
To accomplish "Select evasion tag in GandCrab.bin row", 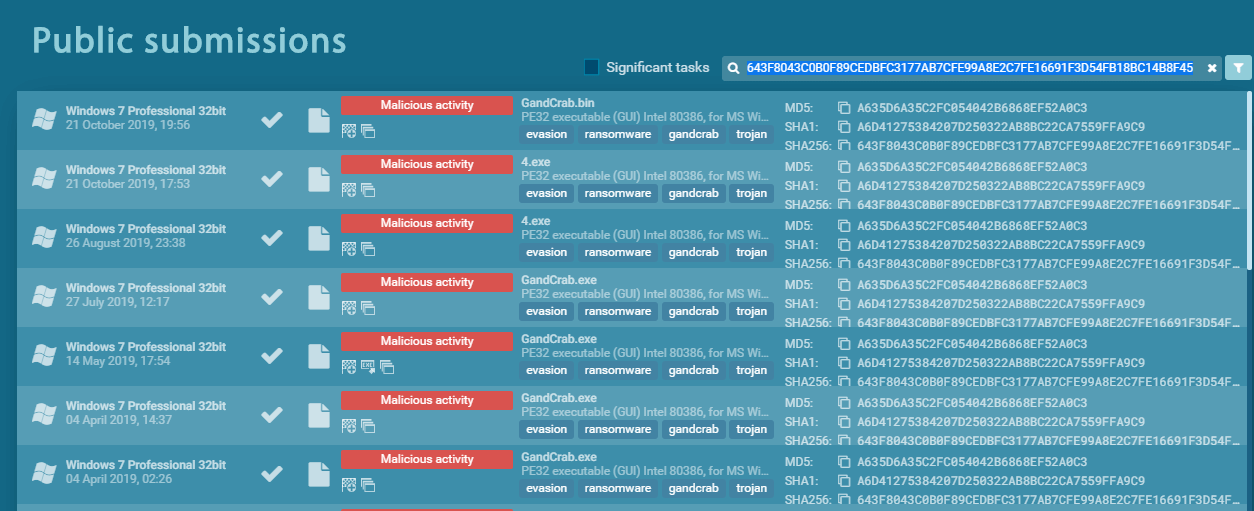I will click(x=546, y=135).
